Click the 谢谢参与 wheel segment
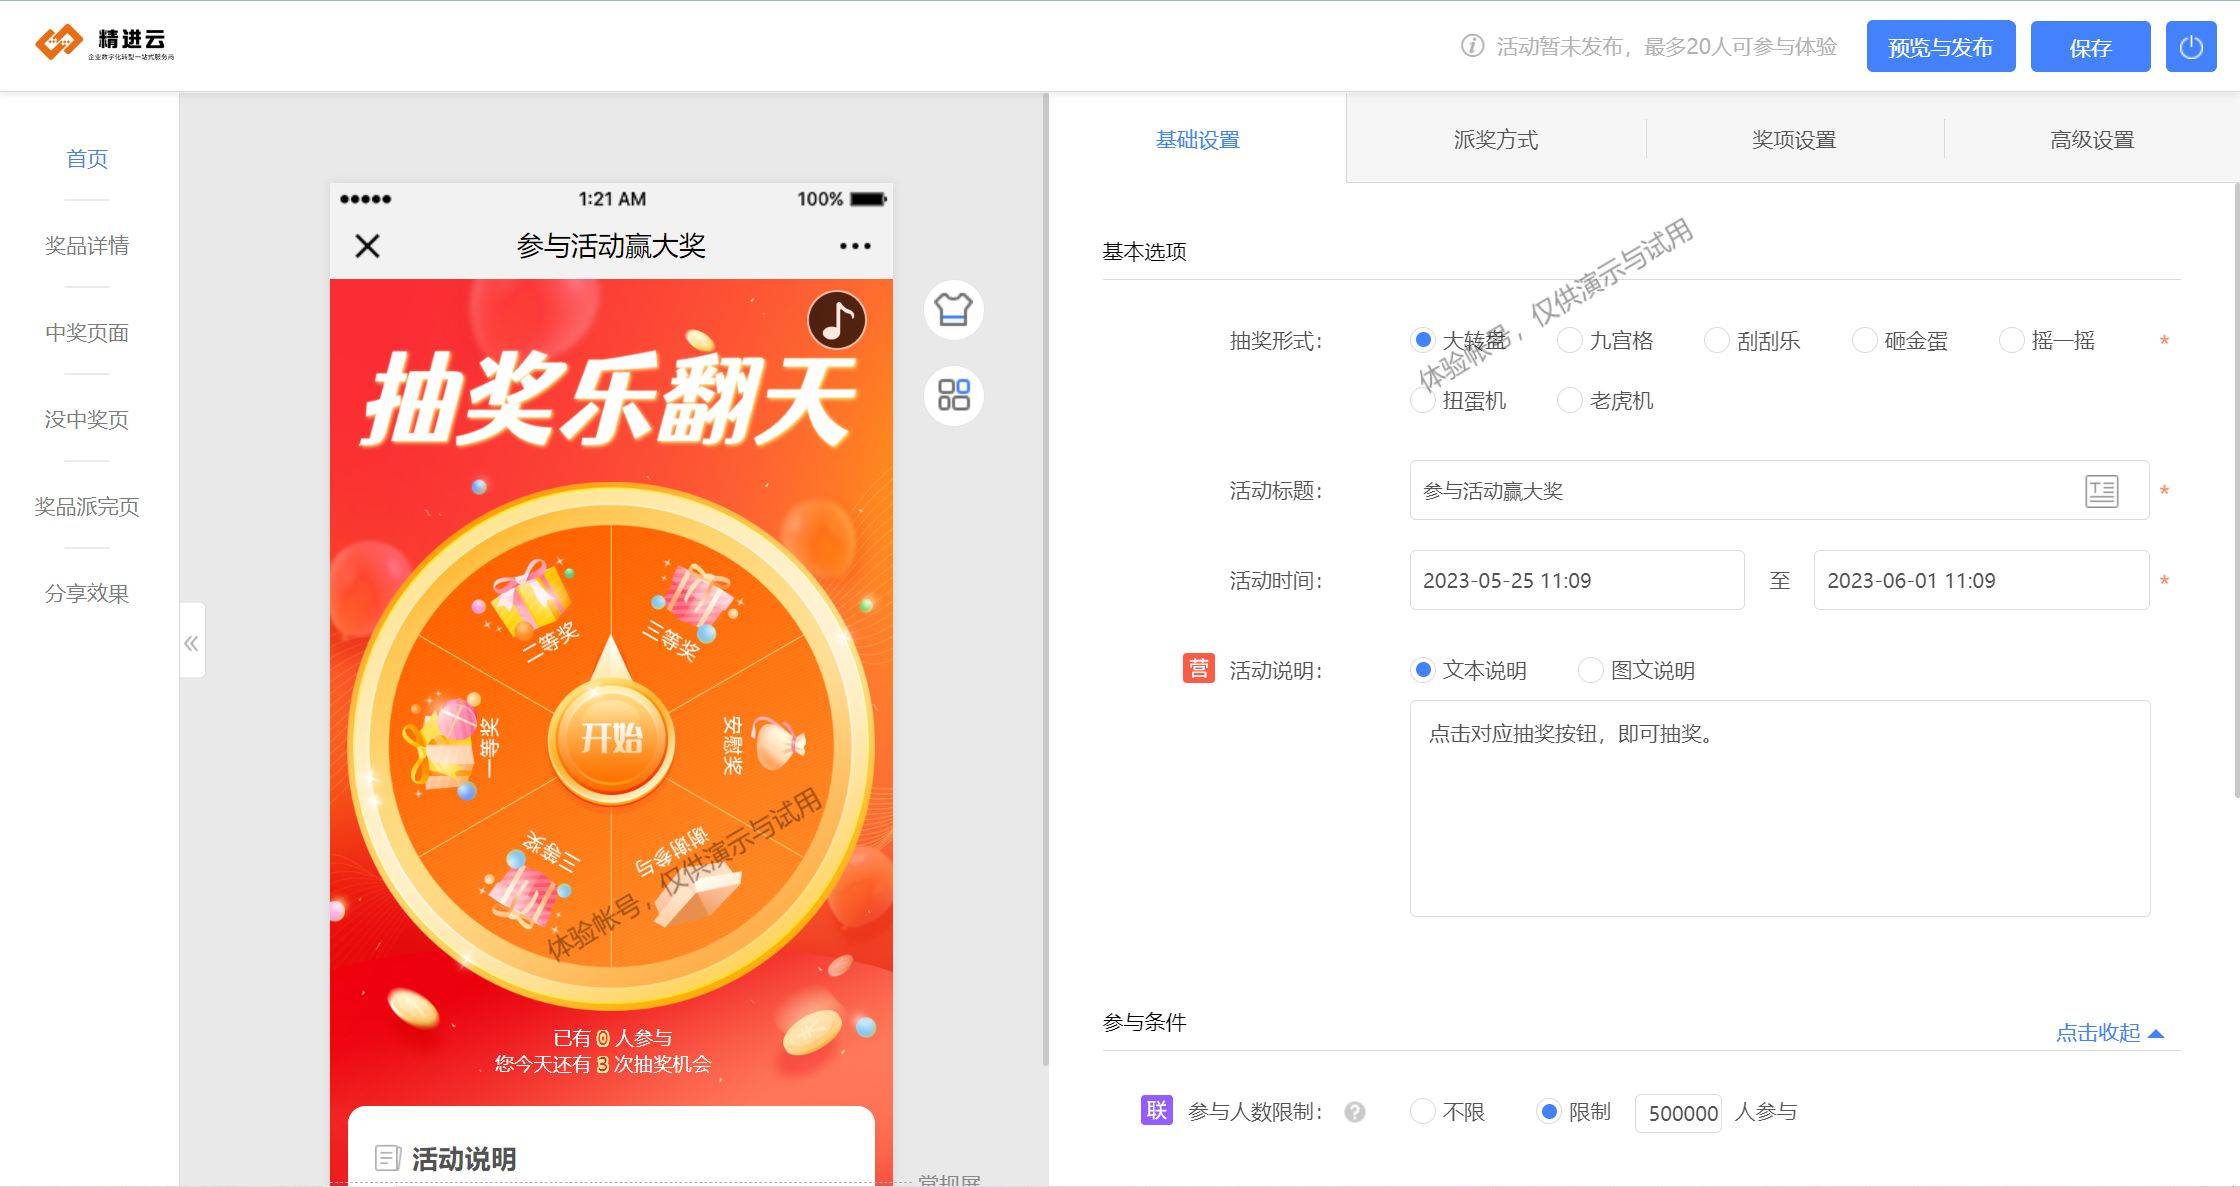 690,872
